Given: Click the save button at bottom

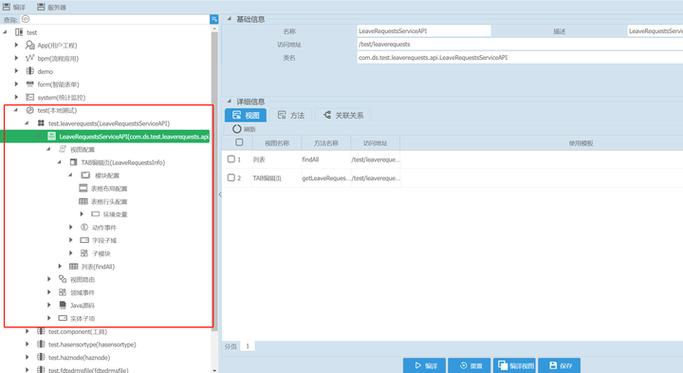Looking at the screenshot, I should tap(560, 365).
